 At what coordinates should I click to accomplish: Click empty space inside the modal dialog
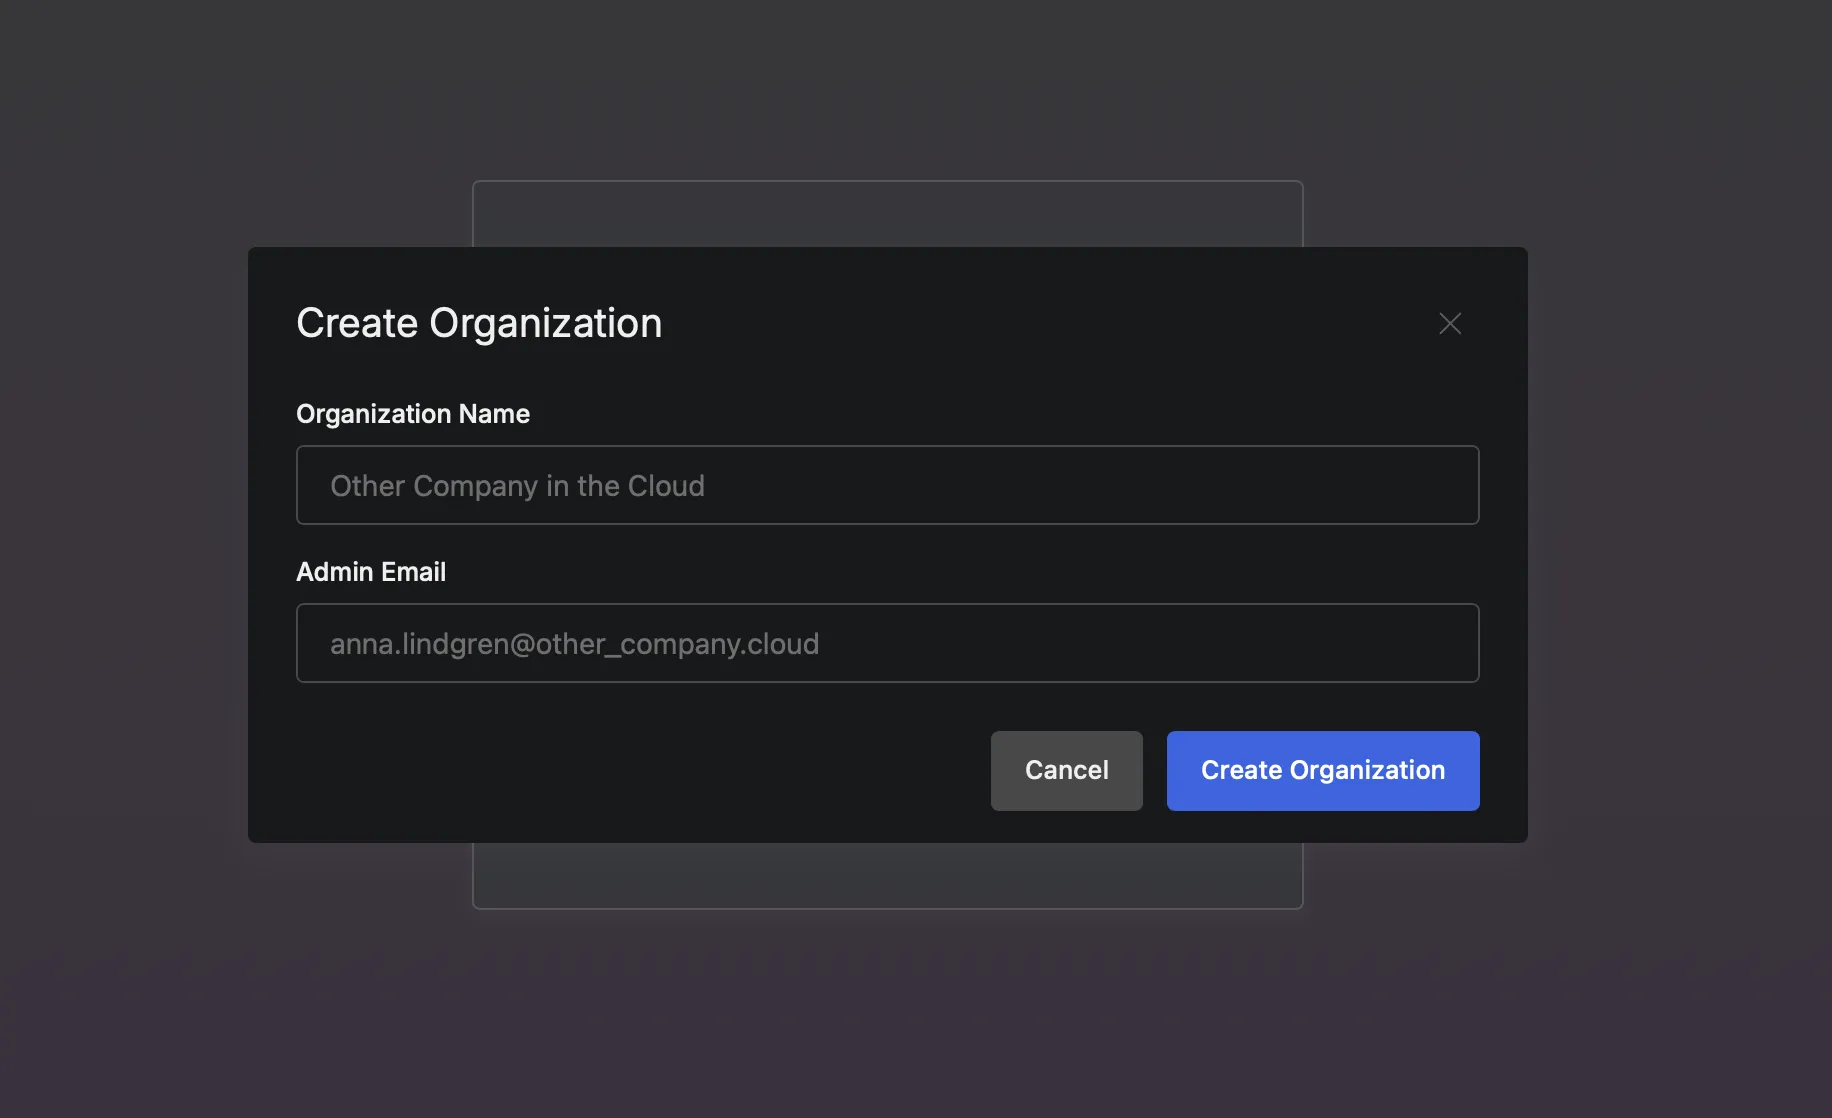(x=600, y=770)
